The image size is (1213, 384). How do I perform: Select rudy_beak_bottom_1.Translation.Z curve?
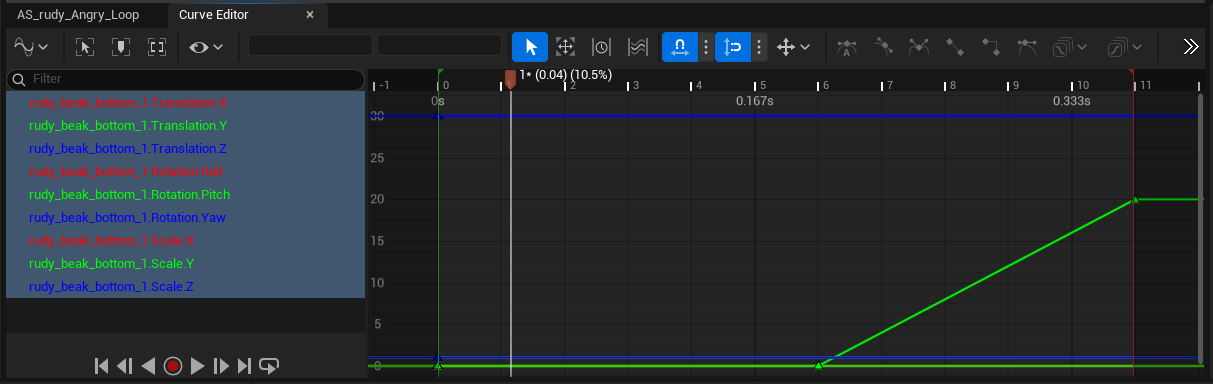tap(128, 149)
